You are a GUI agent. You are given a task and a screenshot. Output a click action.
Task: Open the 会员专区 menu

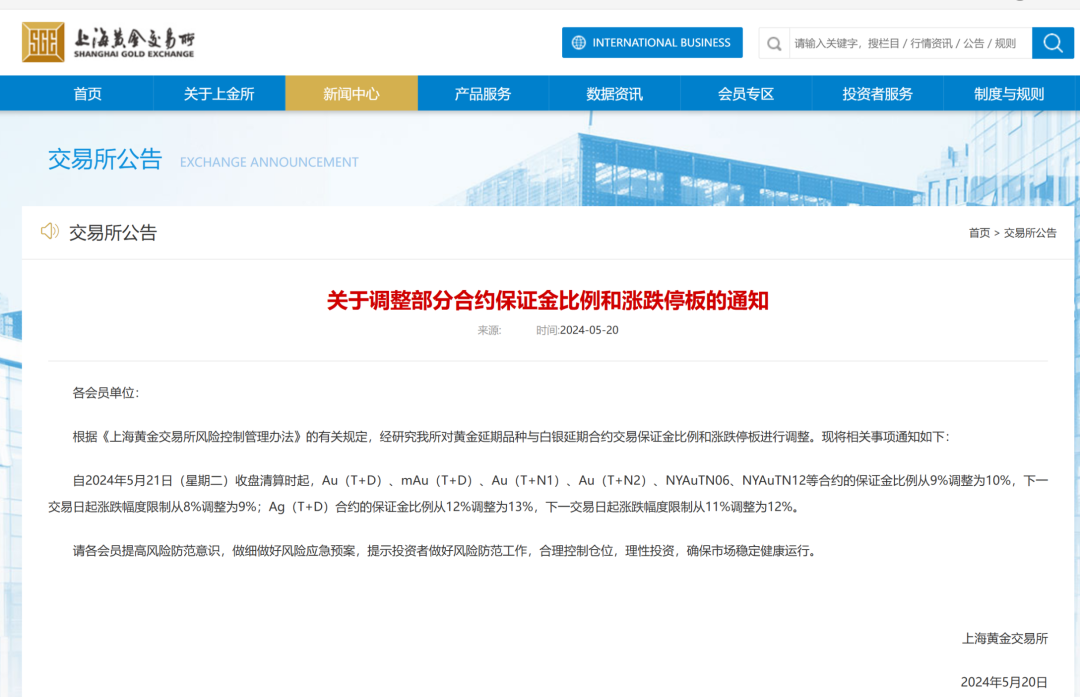pyautogui.click(x=746, y=94)
